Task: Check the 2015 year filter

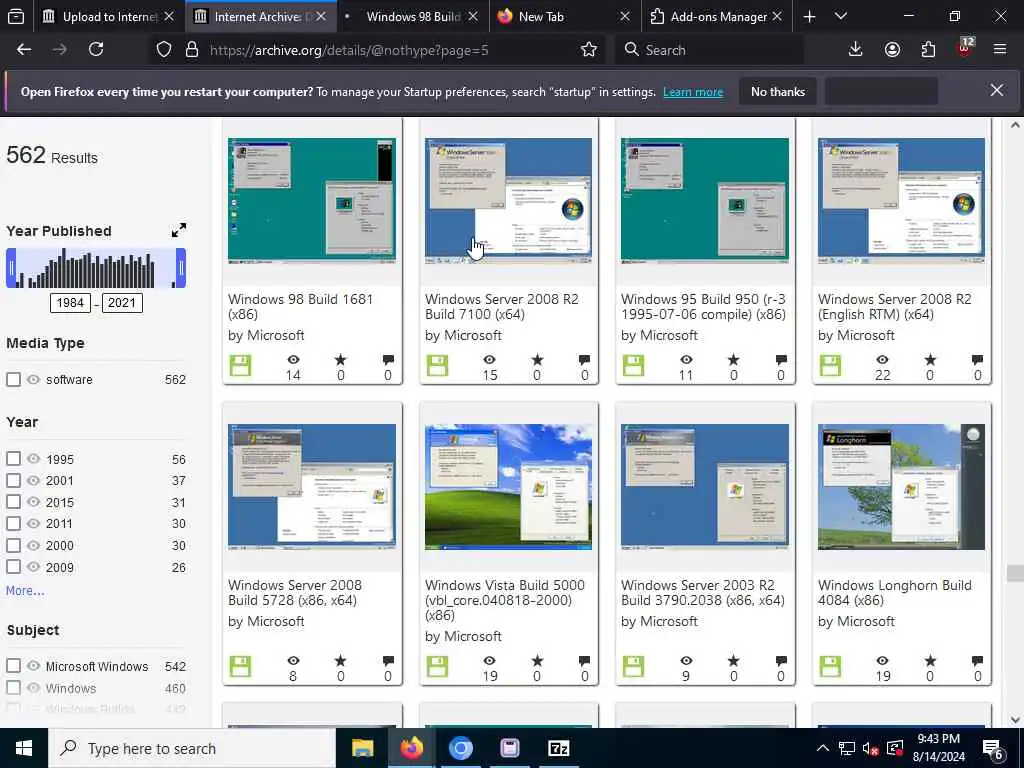Action: (x=13, y=502)
